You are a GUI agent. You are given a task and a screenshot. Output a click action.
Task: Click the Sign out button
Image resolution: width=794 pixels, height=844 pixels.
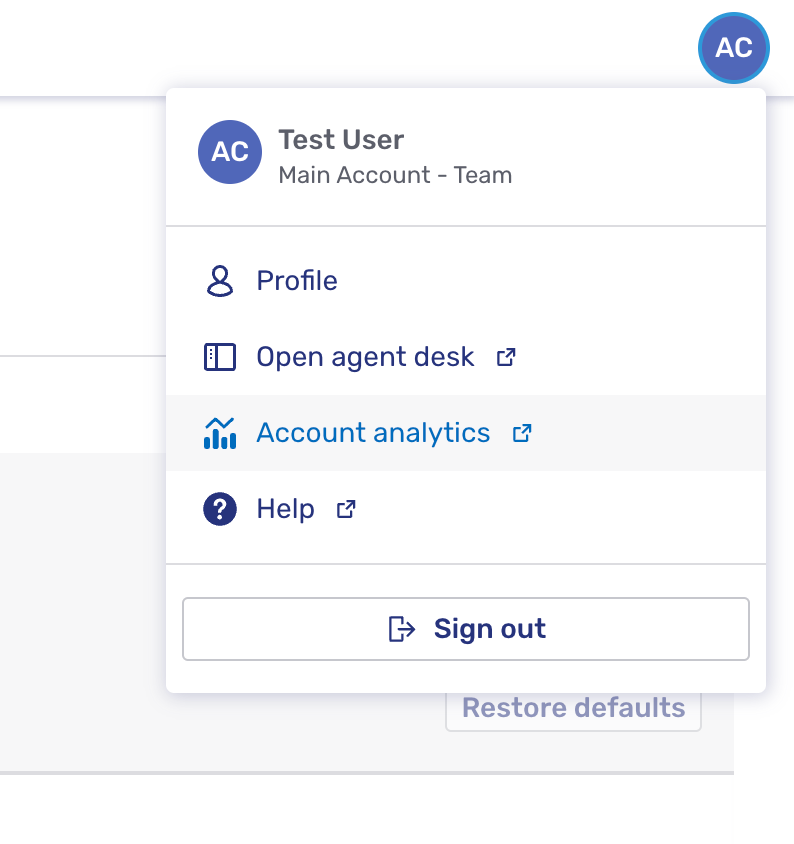[466, 628]
